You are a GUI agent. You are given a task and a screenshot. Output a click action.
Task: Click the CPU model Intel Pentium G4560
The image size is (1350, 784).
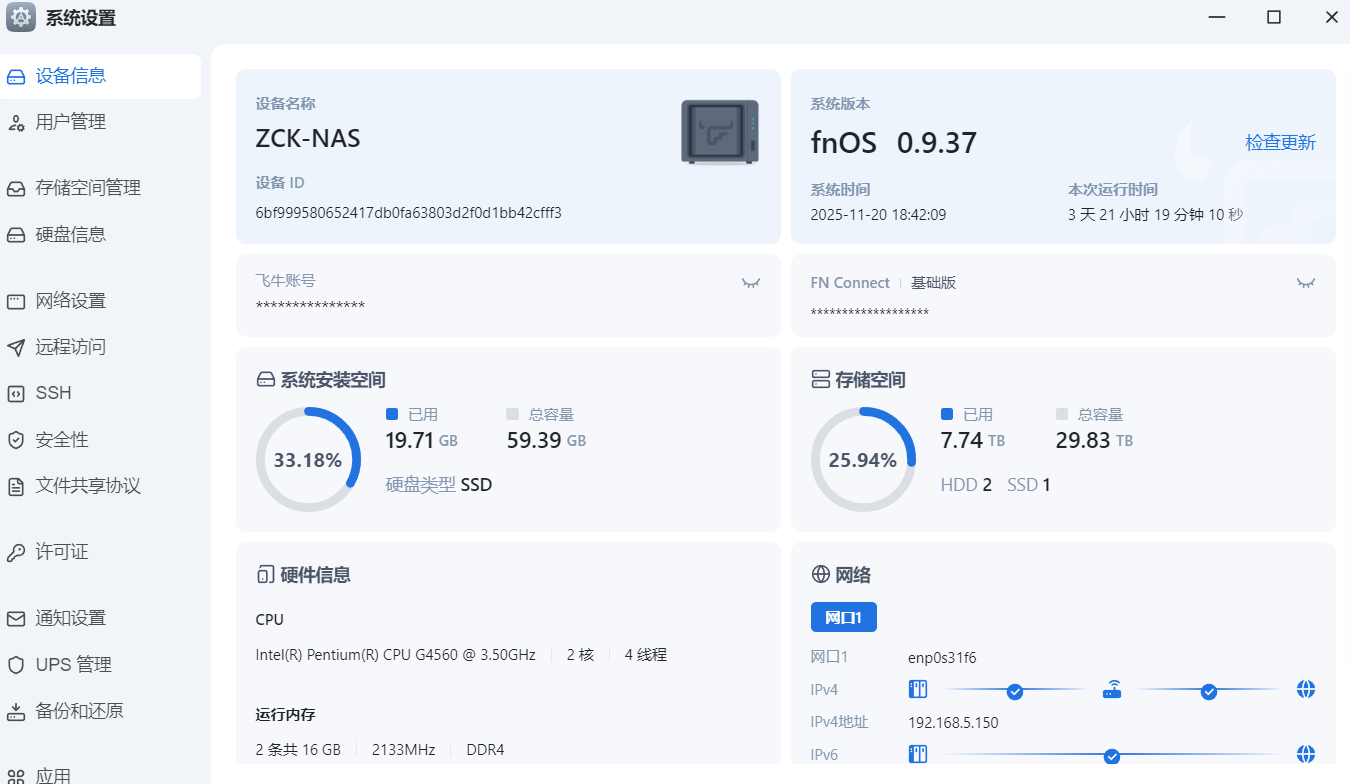[396, 655]
